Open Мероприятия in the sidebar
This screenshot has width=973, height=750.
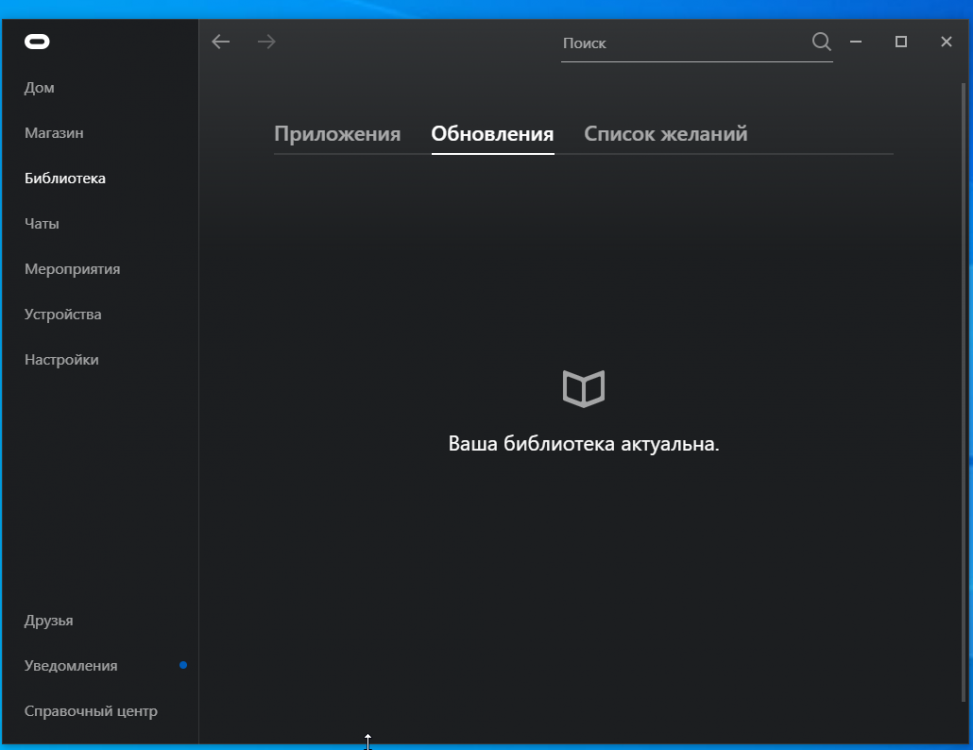pyautogui.click(x=72, y=269)
